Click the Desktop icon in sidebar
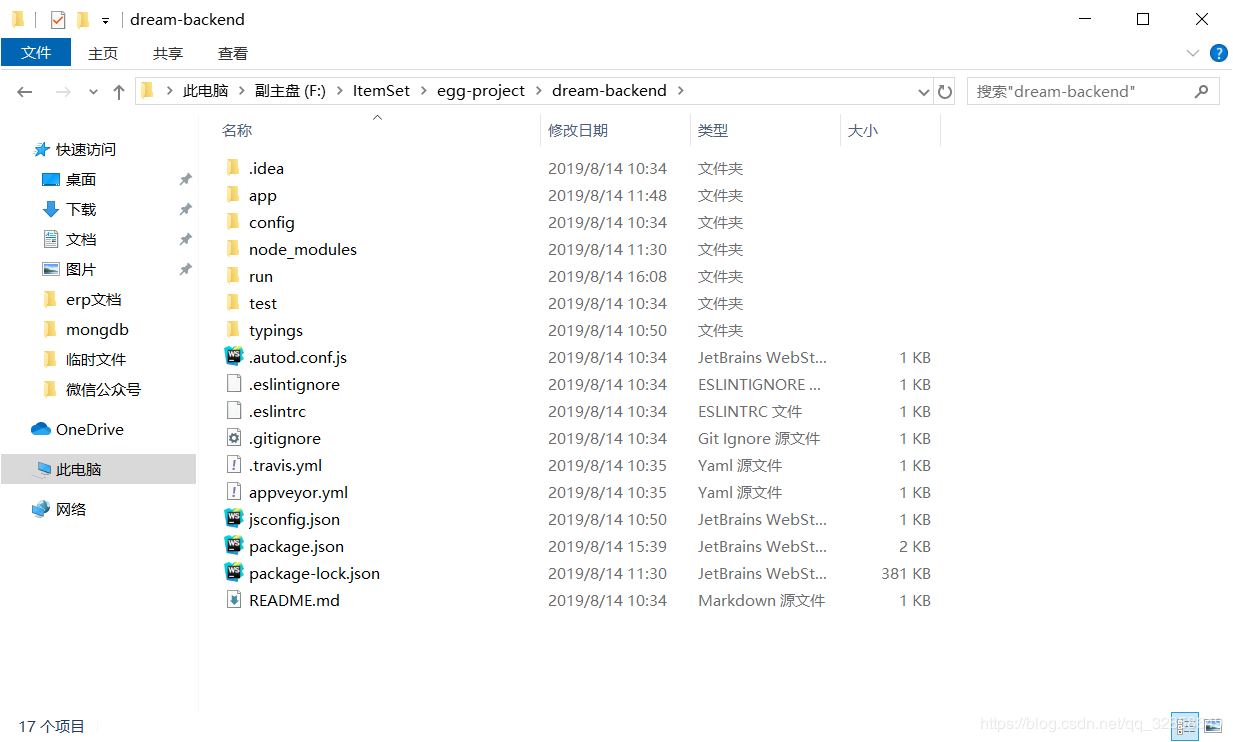The width and height of the screenshot is (1233, 742). 51,179
